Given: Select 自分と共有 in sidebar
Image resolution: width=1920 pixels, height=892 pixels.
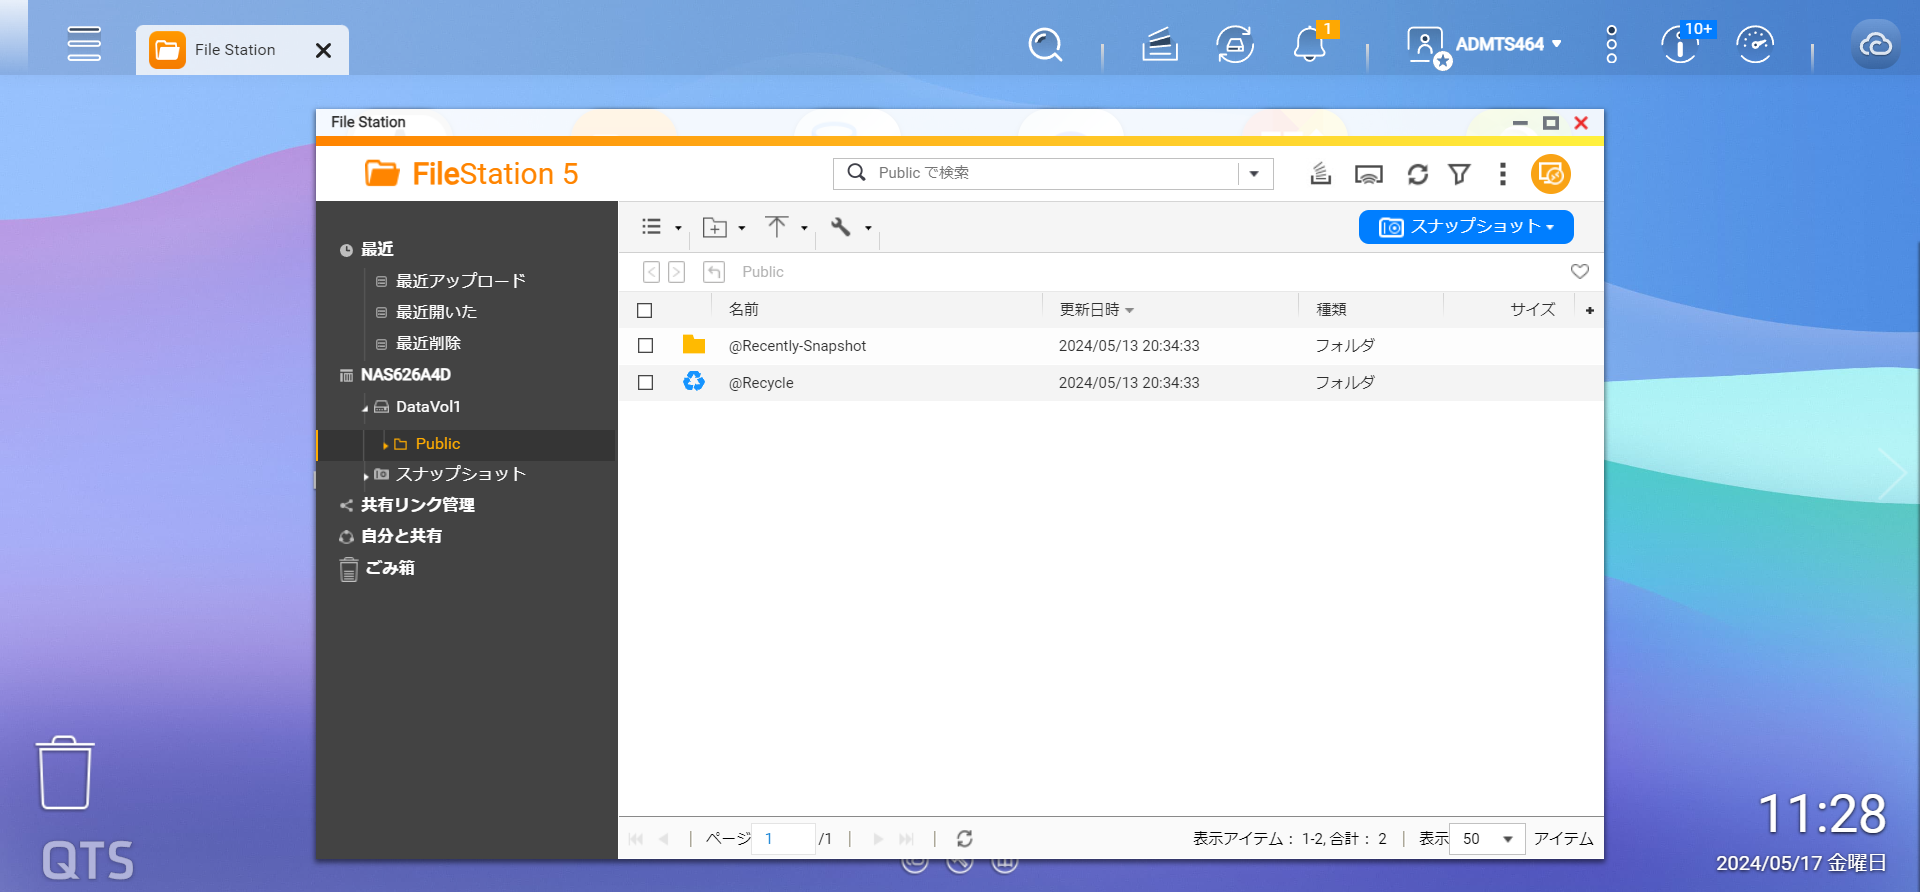Looking at the screenshot, I should coord(402,536).
